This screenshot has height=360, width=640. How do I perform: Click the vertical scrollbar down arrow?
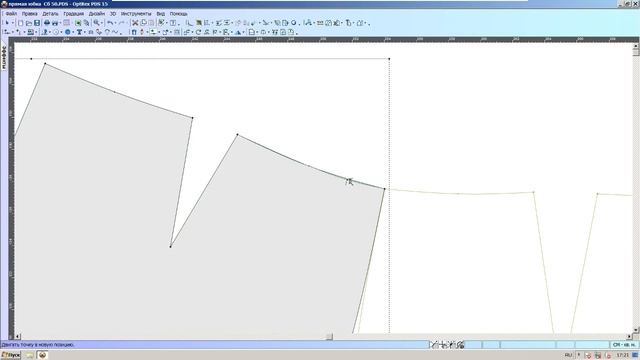pyautogui.click(x=636, y=330)
